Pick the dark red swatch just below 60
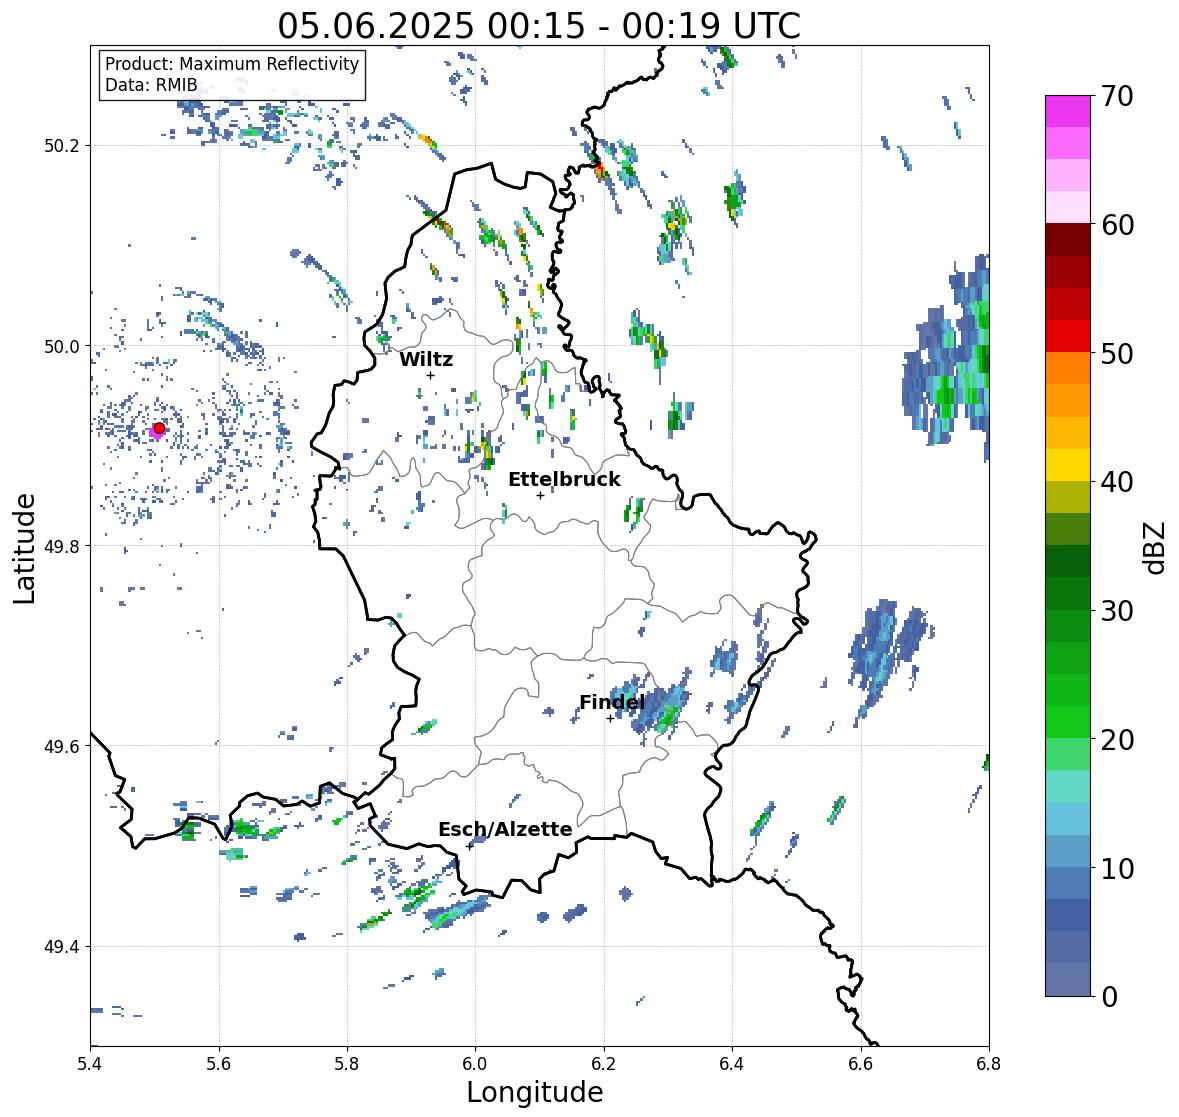 pyautogui.click(x=1068, y=240)
